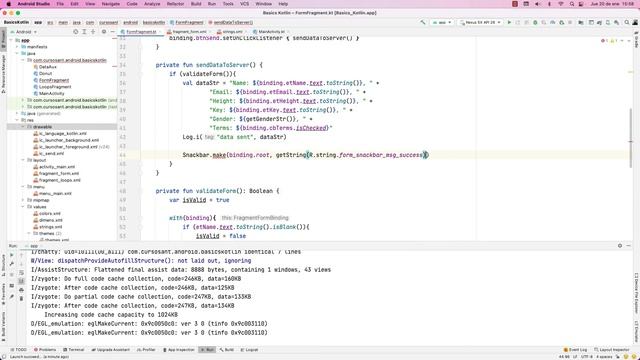Select DataAux class in the tree
640x360 pixels.
[48, 67]
